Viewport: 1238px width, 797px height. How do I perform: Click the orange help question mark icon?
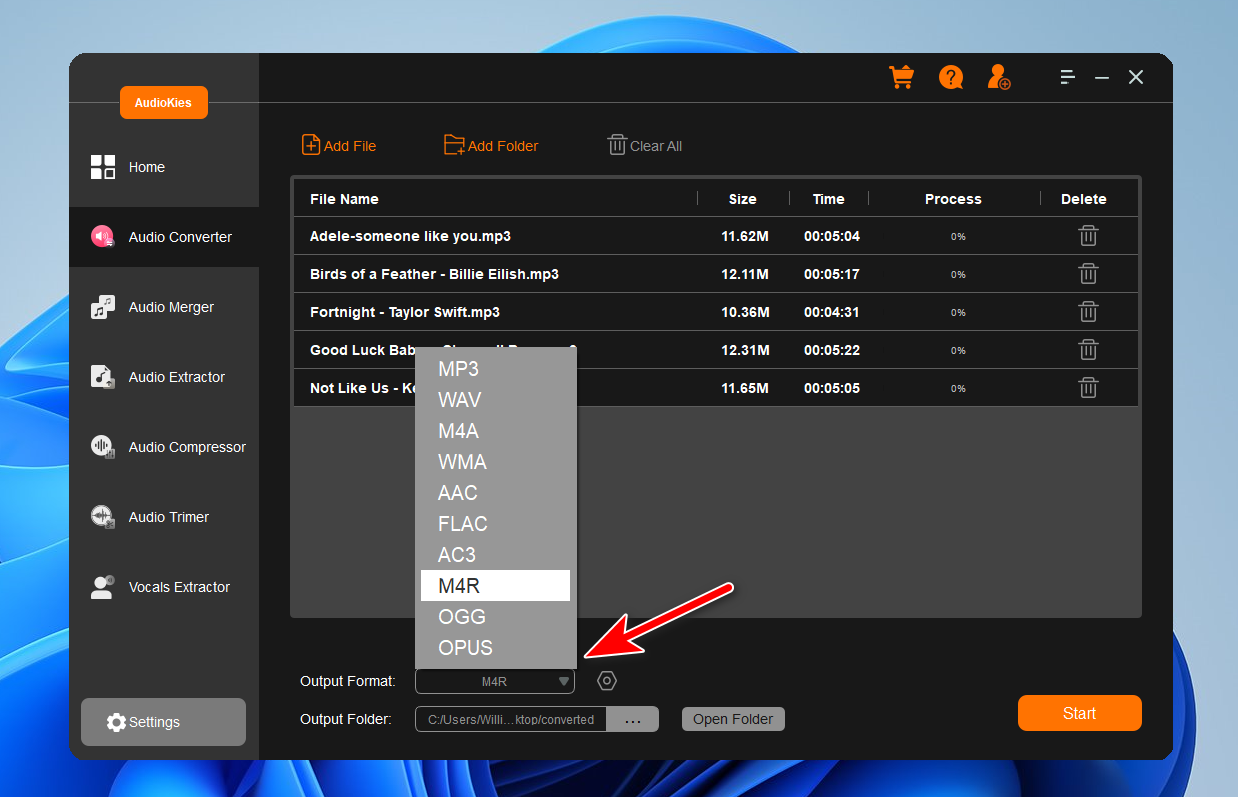(x=950, y=78)
